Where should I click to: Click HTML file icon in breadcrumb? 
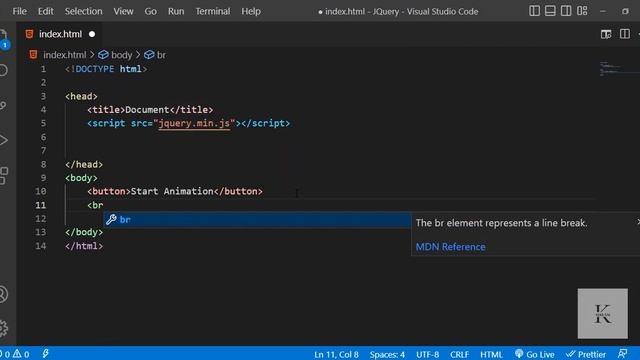33,55
